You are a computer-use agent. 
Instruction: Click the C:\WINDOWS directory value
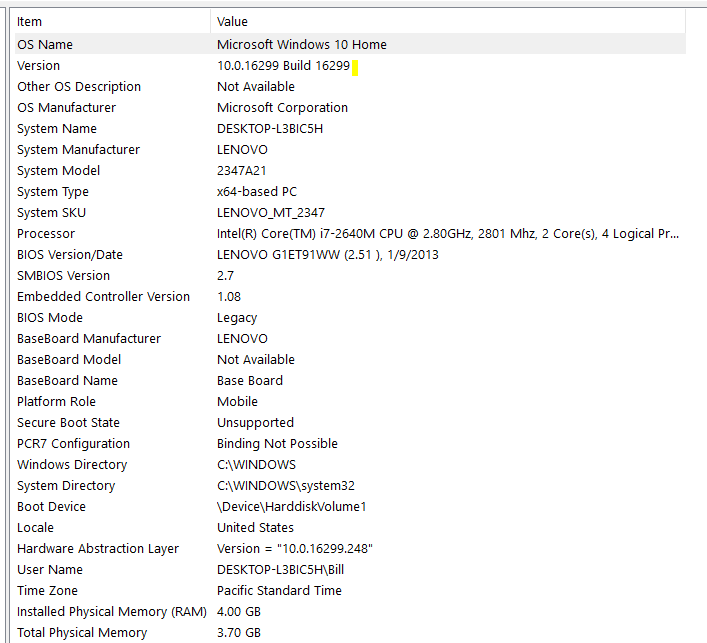pyautogui.click(x=257, y=464)
